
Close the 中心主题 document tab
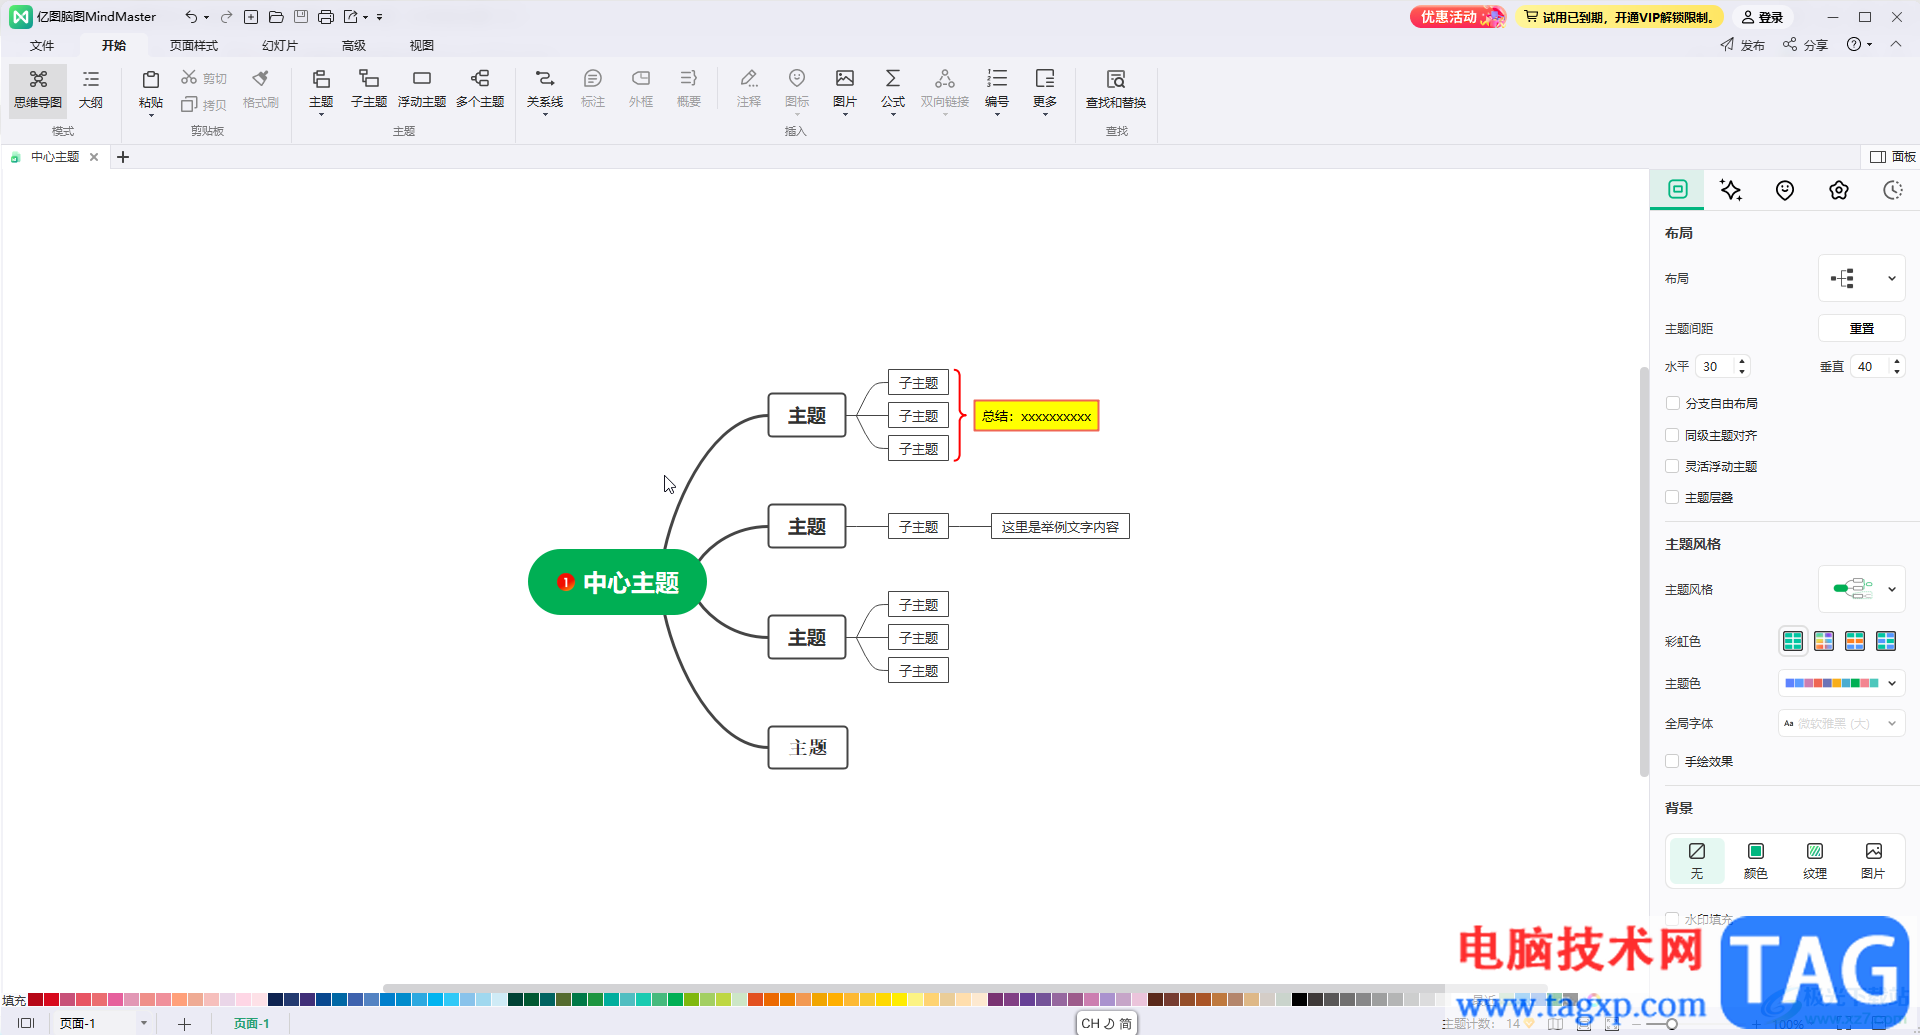[94, 157]
